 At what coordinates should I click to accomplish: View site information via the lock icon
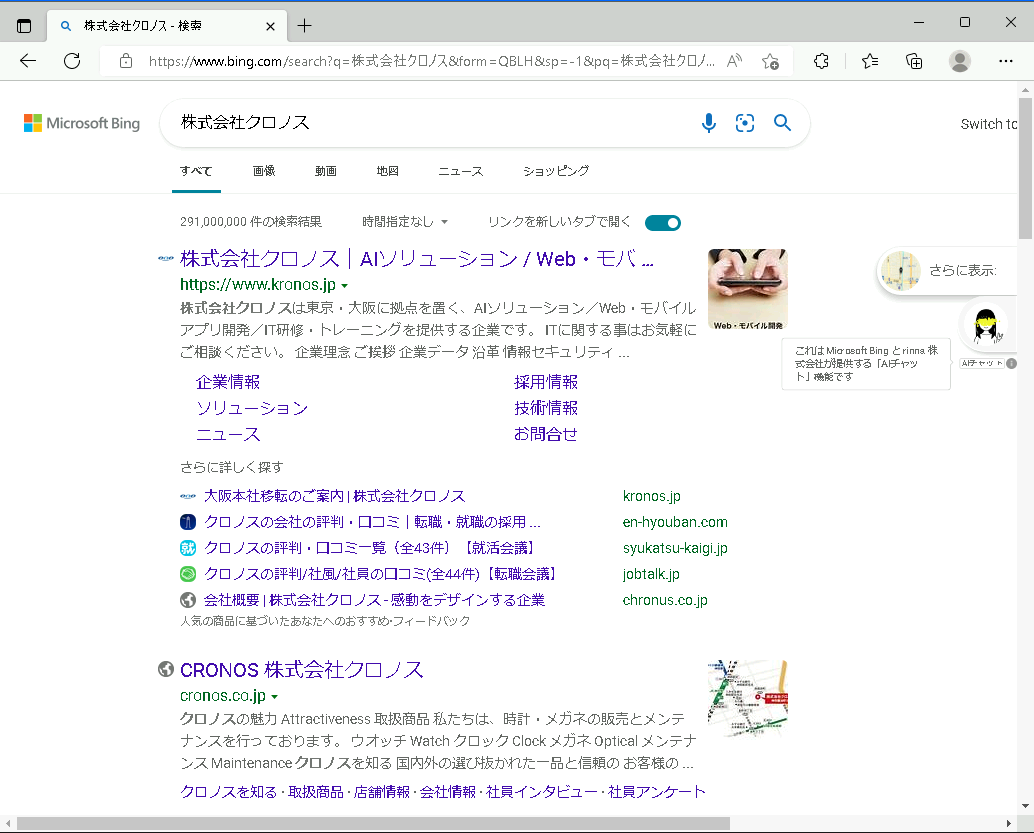(x=126, y=61)
